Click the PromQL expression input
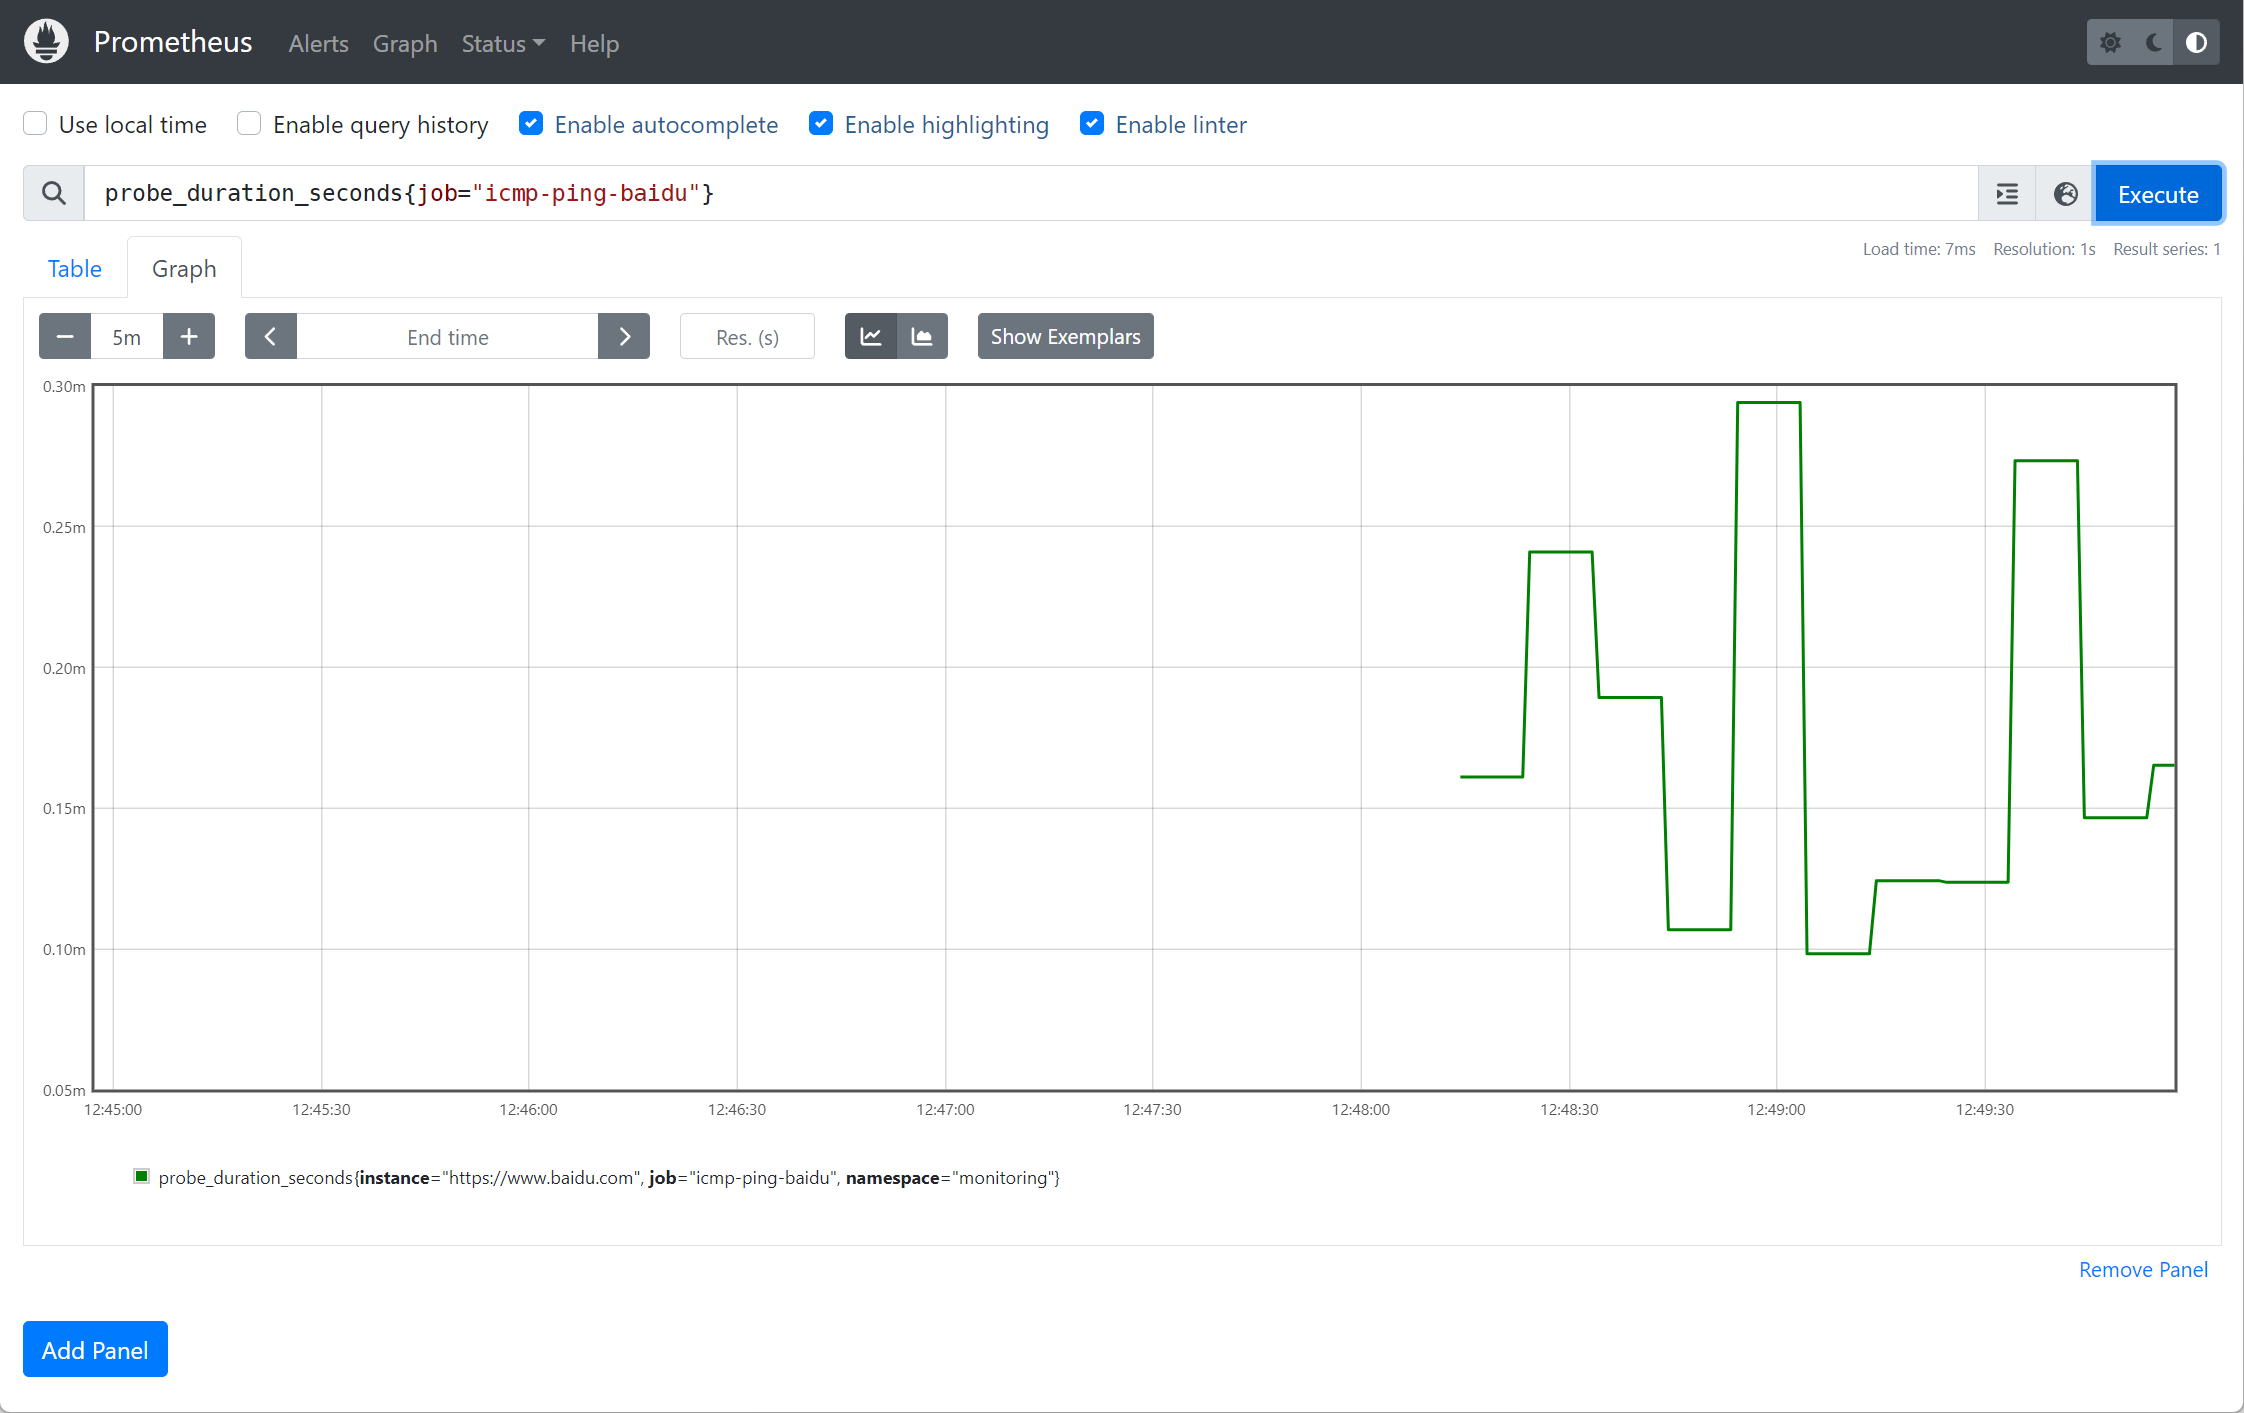Viewport: 2244px width, 1413px height. (1031, 193)
